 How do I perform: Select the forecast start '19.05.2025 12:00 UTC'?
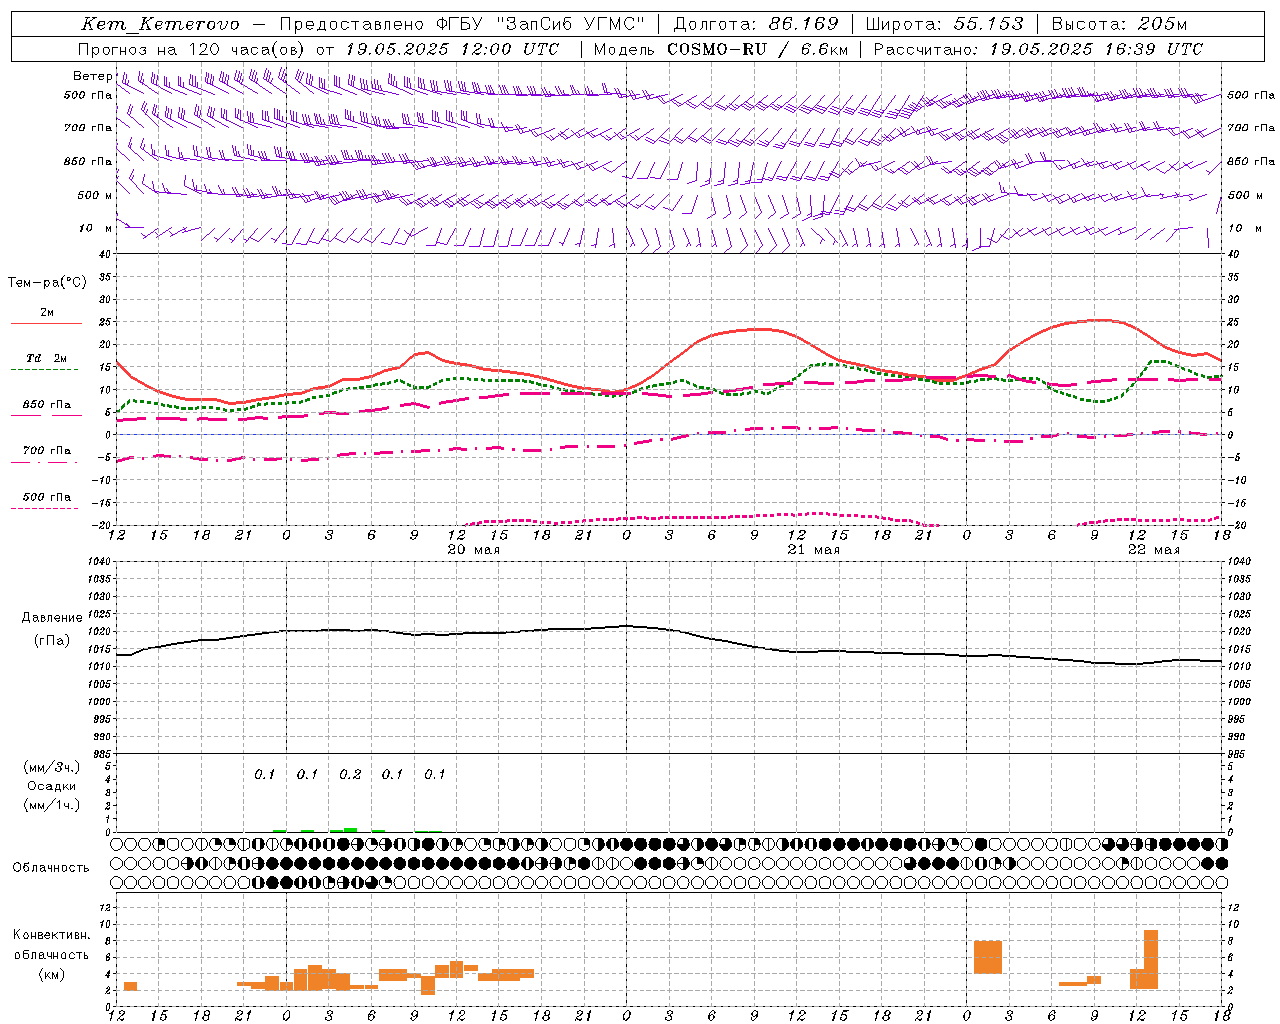click(x=452, y=49)
